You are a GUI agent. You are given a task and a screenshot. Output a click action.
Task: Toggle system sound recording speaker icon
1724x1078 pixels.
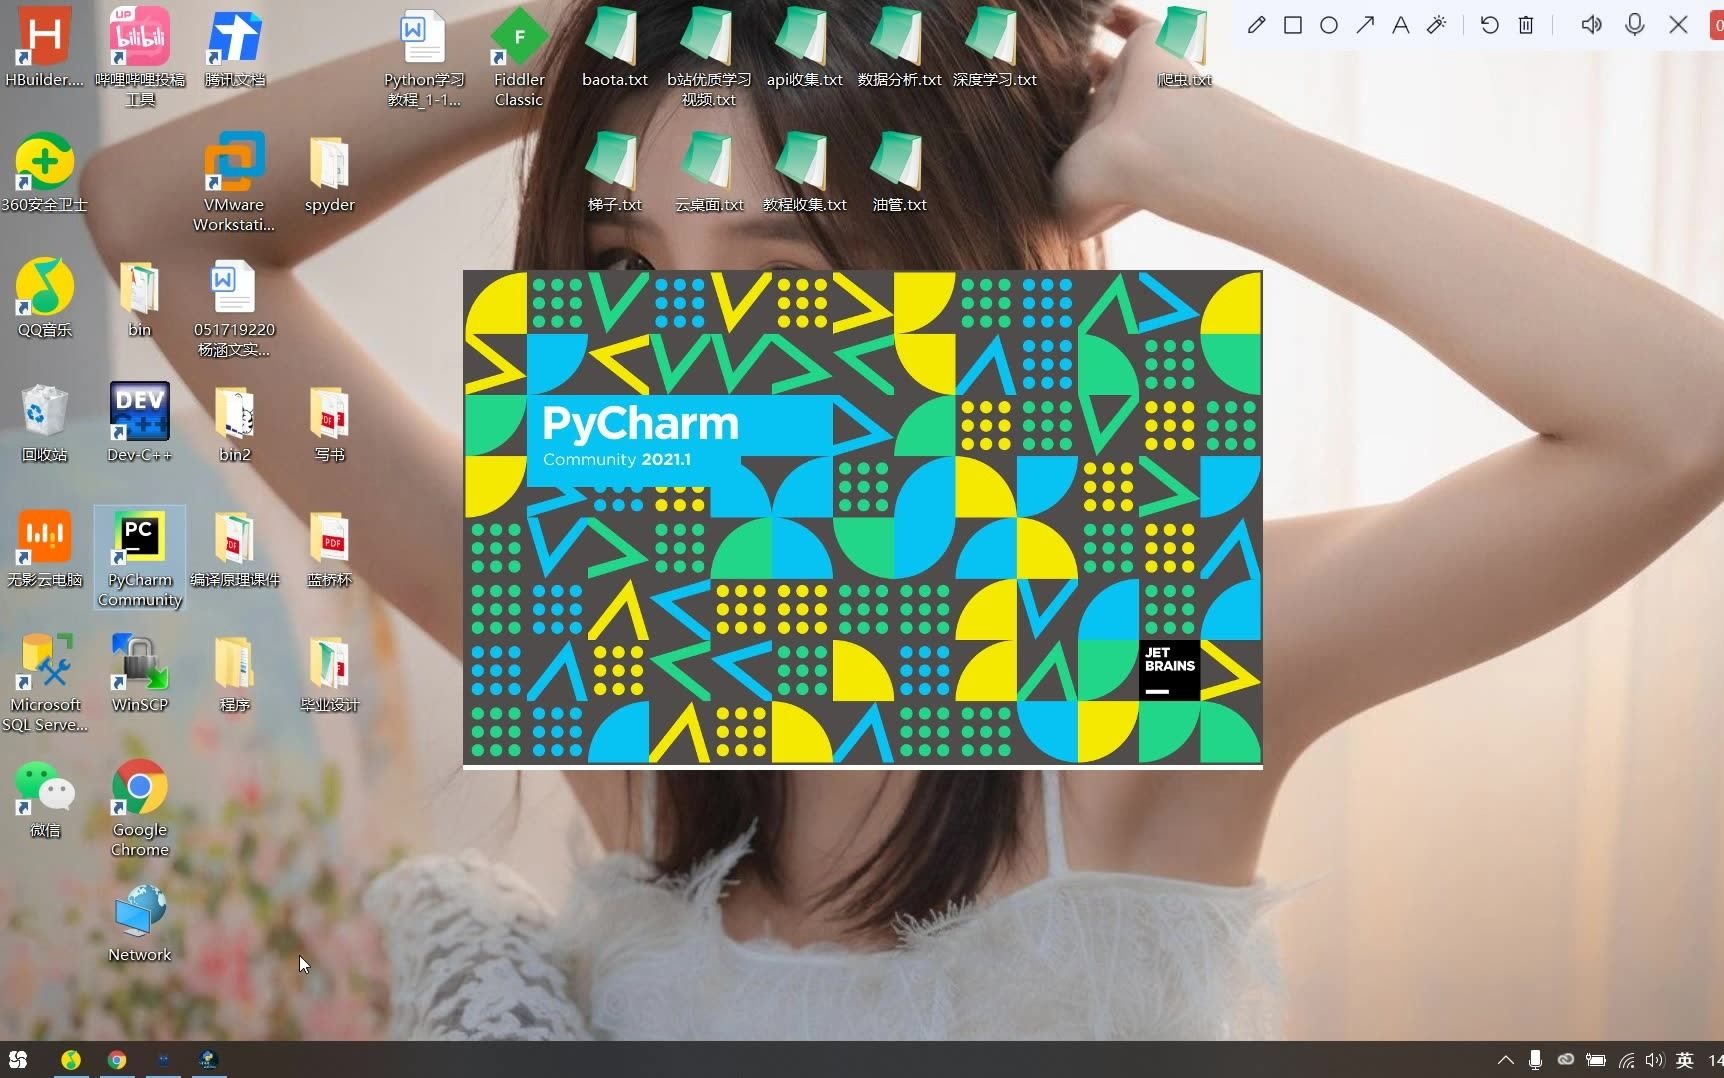[1591, 25]
